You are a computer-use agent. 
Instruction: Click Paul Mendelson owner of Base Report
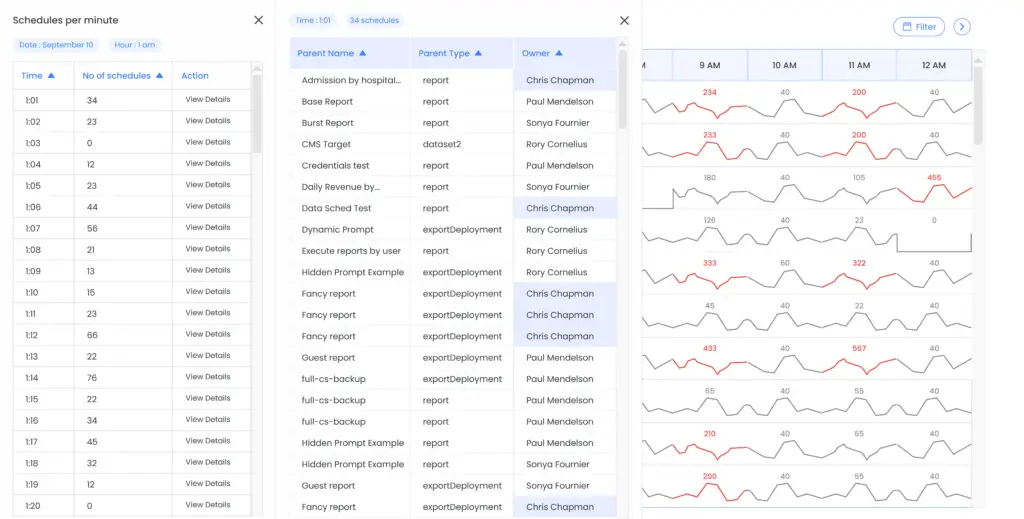[x=560, y=102]
